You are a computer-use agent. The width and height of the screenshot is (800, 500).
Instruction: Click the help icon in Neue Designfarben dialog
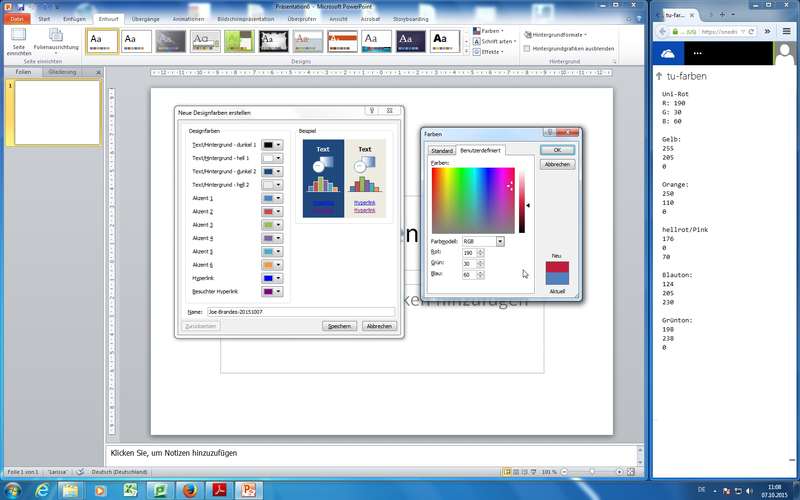371,111
